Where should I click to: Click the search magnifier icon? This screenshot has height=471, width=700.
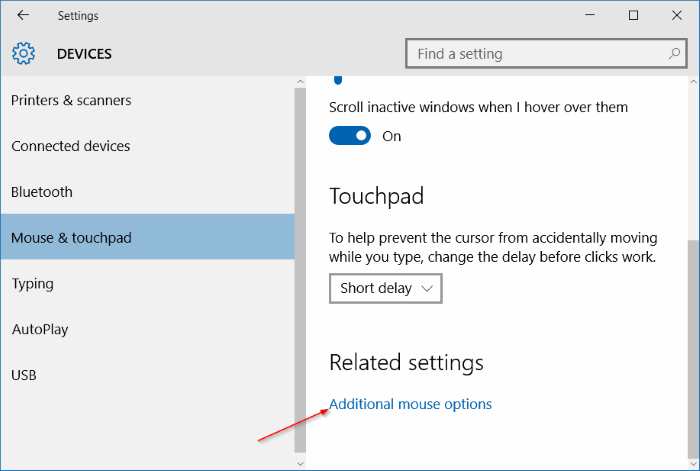pos(674,54)
